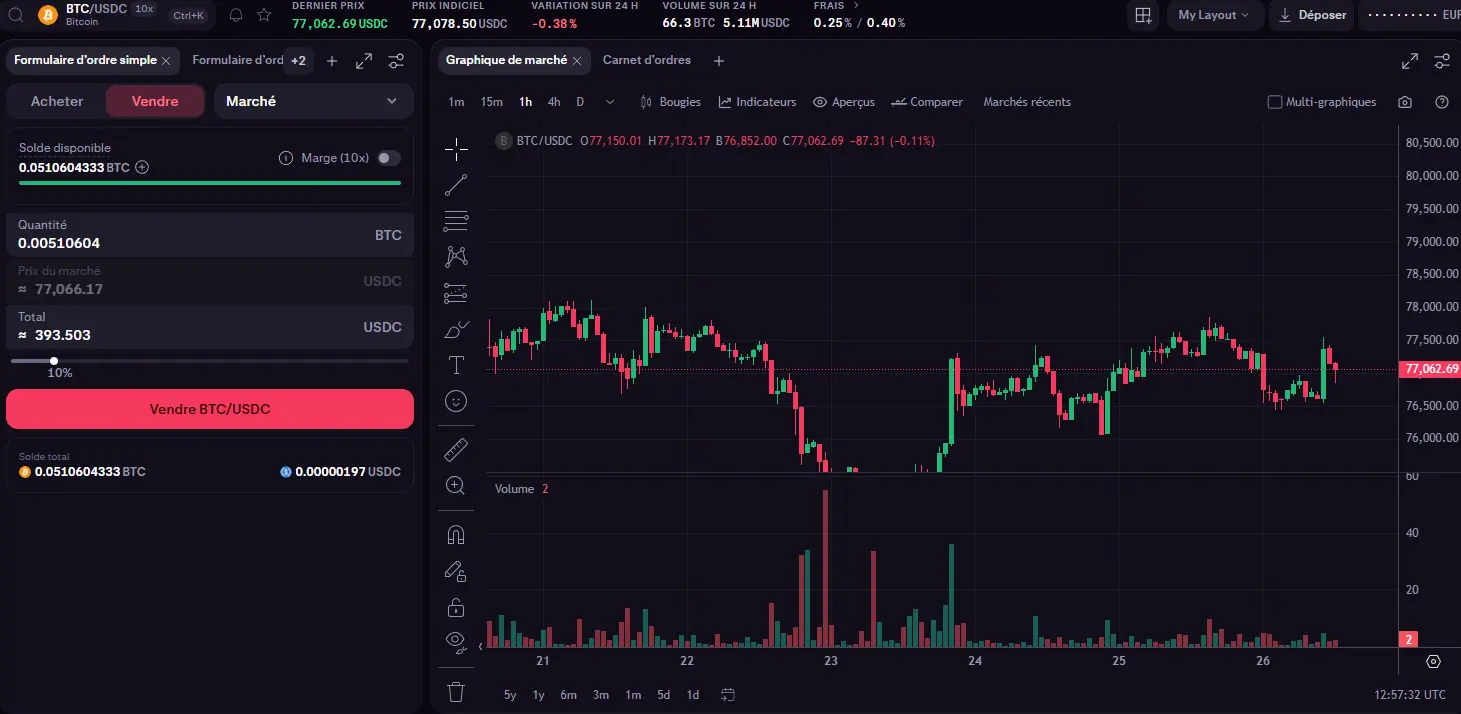Open the widget layout grid icon
The image size is (1461, 714).
pyautogui.click(x=1143, y=15)
